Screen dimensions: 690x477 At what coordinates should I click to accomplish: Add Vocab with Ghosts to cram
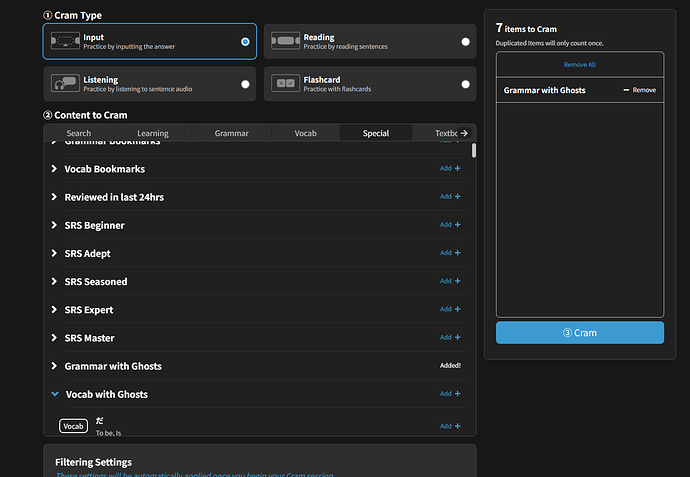450,393
